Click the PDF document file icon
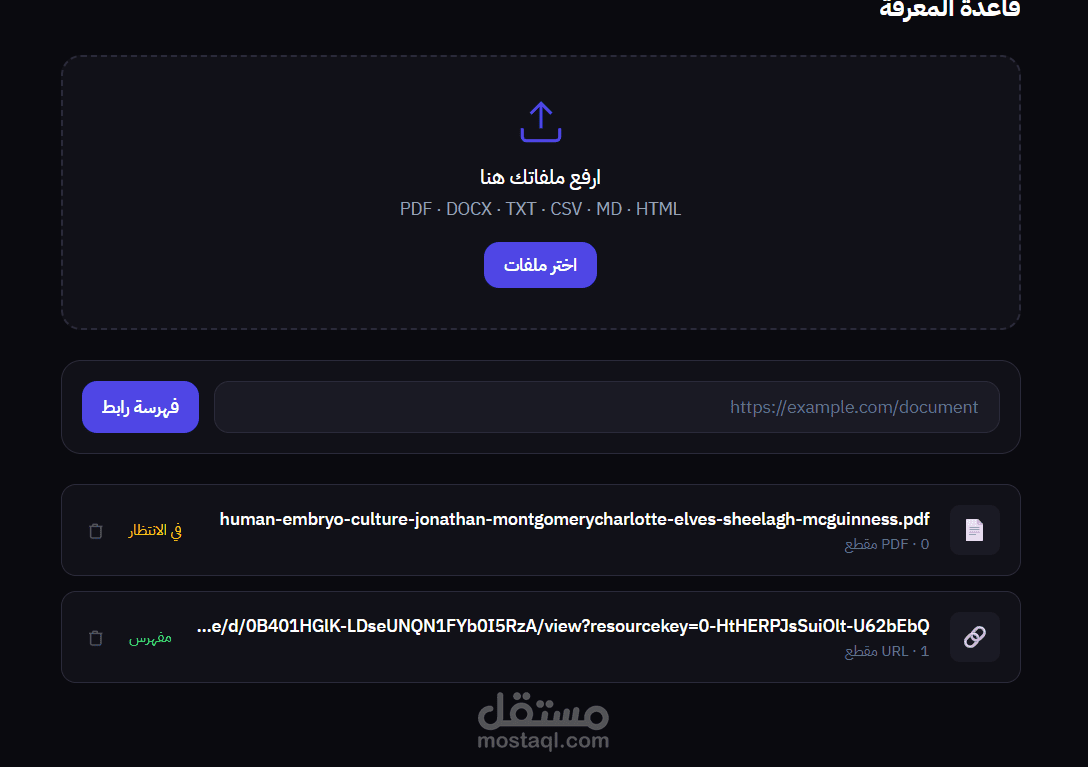1088x767 pixels. (974, 530)
